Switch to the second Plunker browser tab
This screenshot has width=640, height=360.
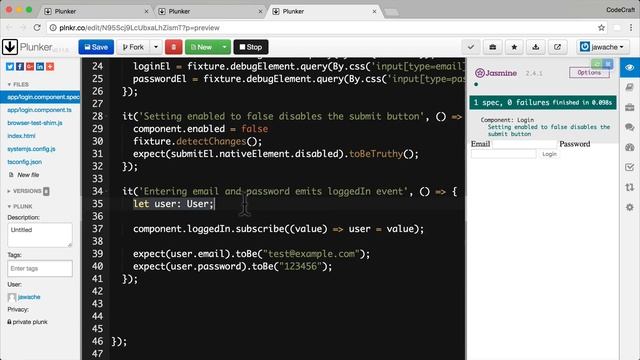click(210, 11)
